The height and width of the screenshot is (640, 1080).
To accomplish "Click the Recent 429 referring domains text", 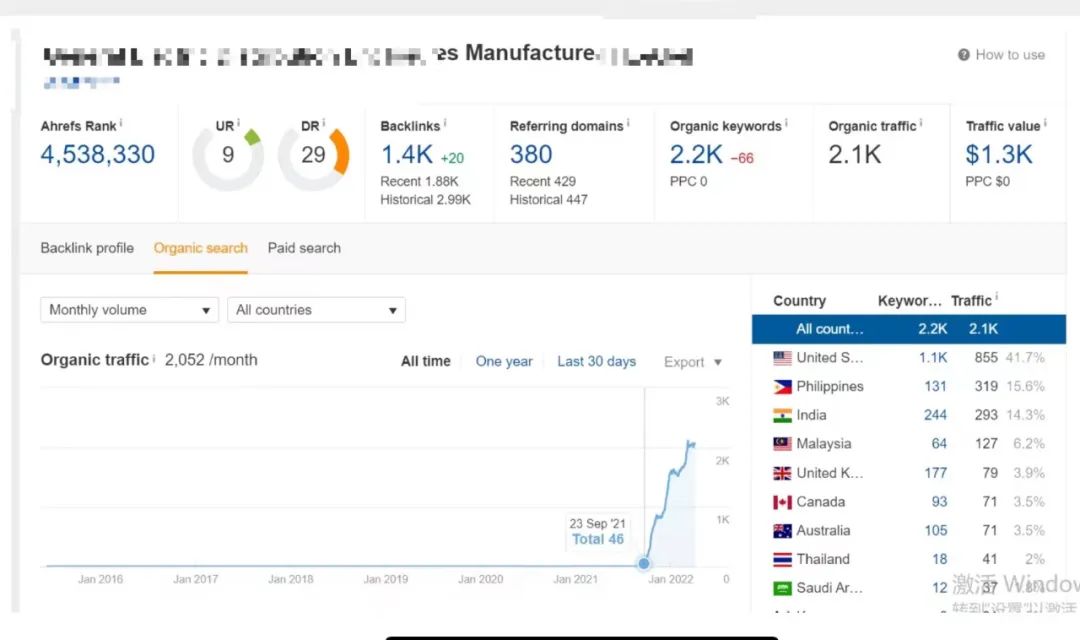I will click(543, 182).
